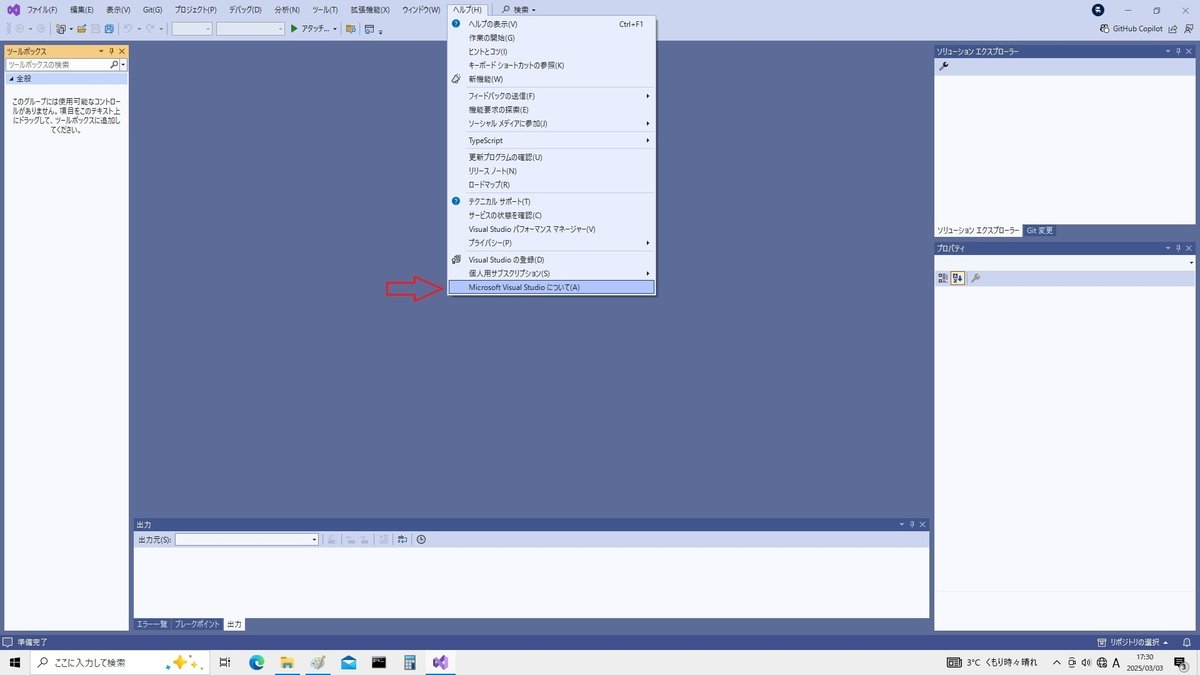1200x675 pixels.
Task: Open the Find in Files toolbar icon
Action: [x=352, y=29]
